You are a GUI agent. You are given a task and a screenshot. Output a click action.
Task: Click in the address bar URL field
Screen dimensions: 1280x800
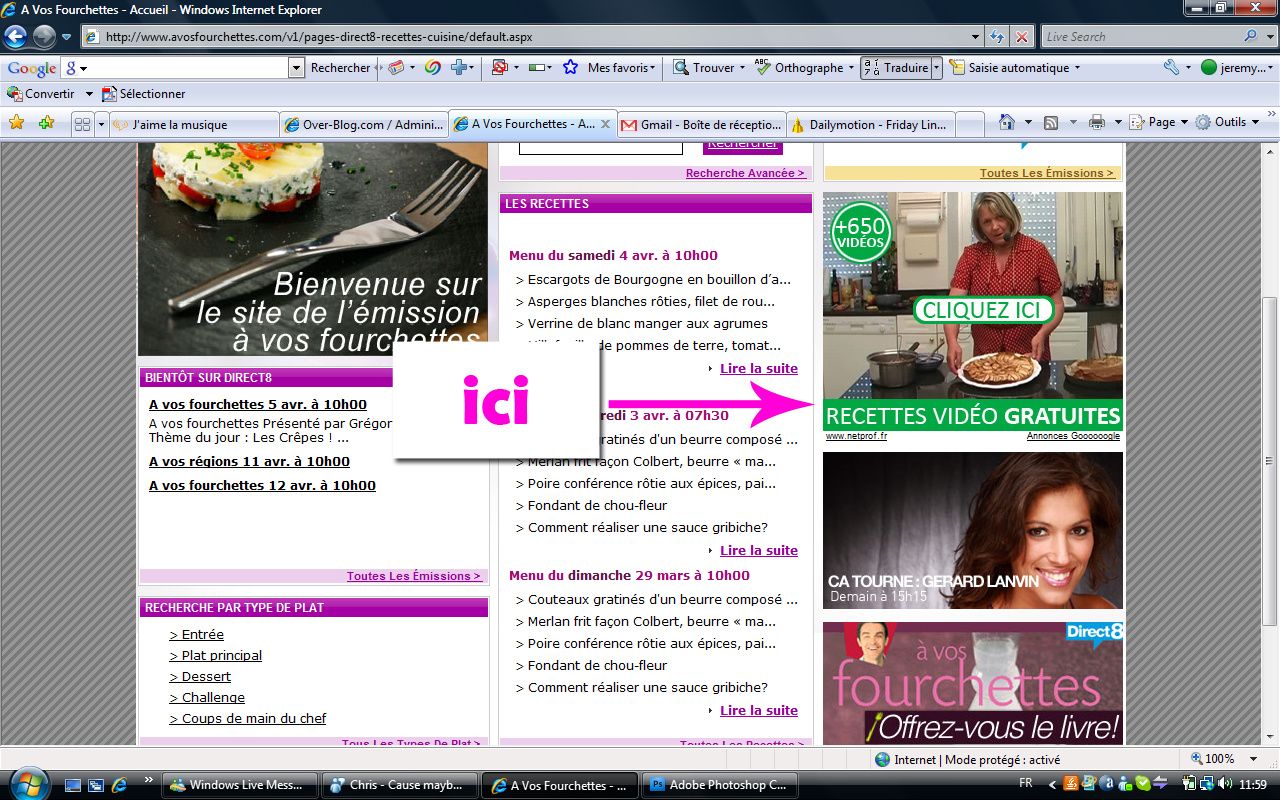[533, 37]
